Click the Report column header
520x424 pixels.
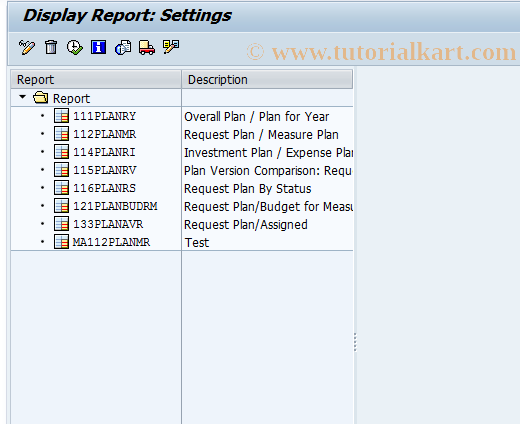pyautogui.click(x=96, y=79)
